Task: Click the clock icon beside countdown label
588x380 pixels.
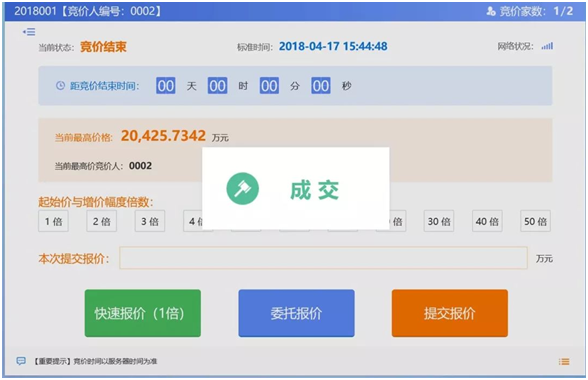Action: coord(60,86)
